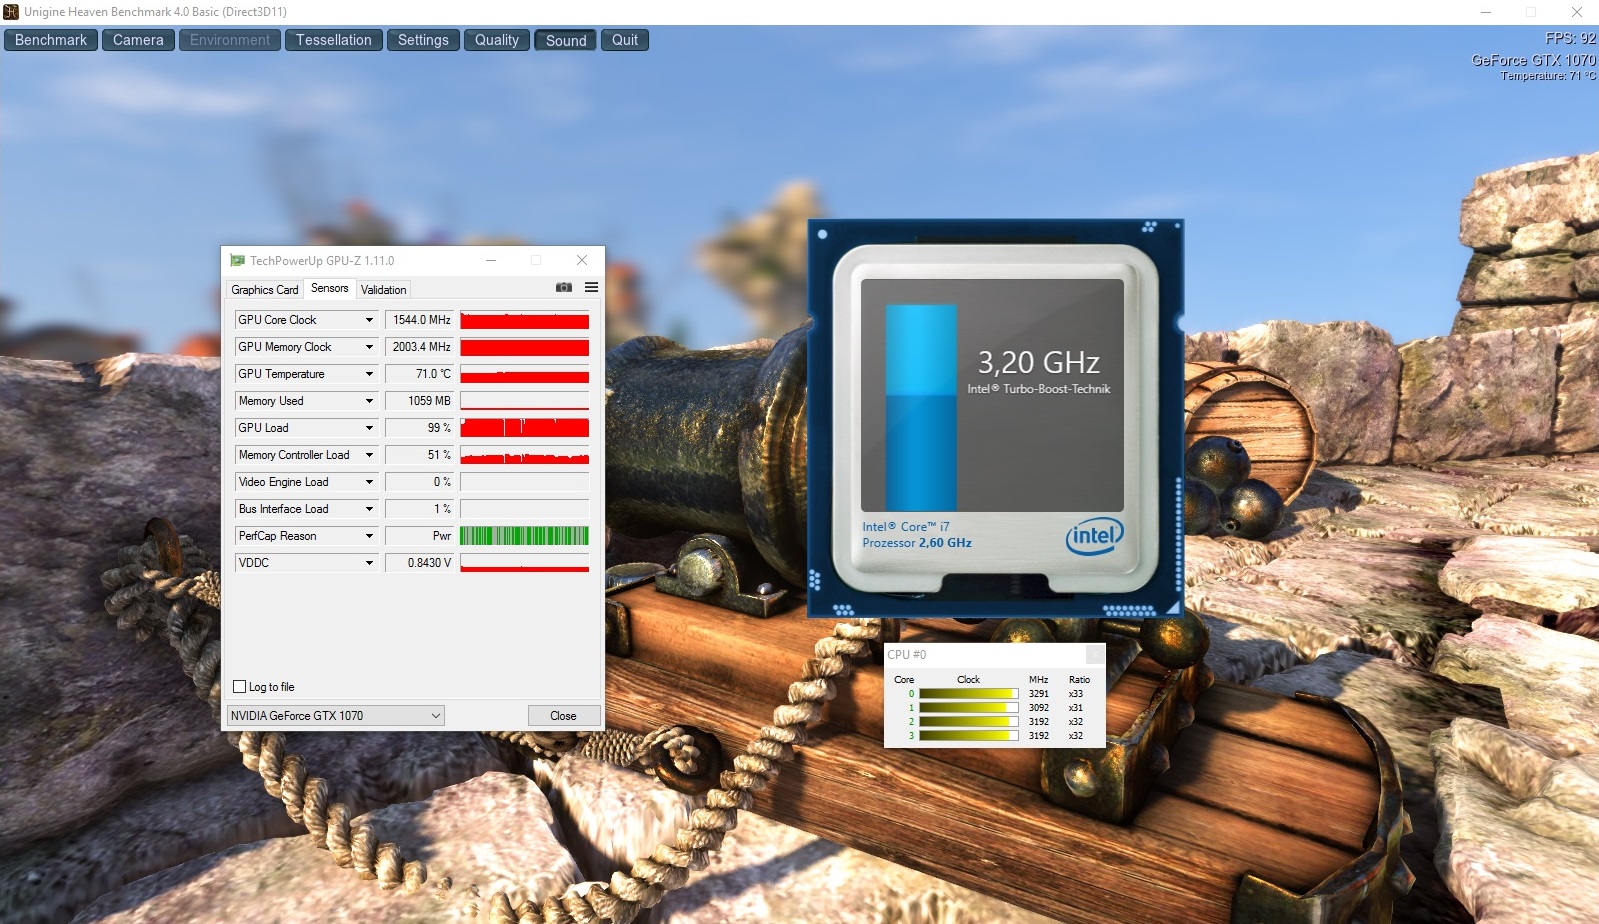Click the GPU-Z app icon in title bar
Screen dimensions: 1599x924
tap(237, 260)
